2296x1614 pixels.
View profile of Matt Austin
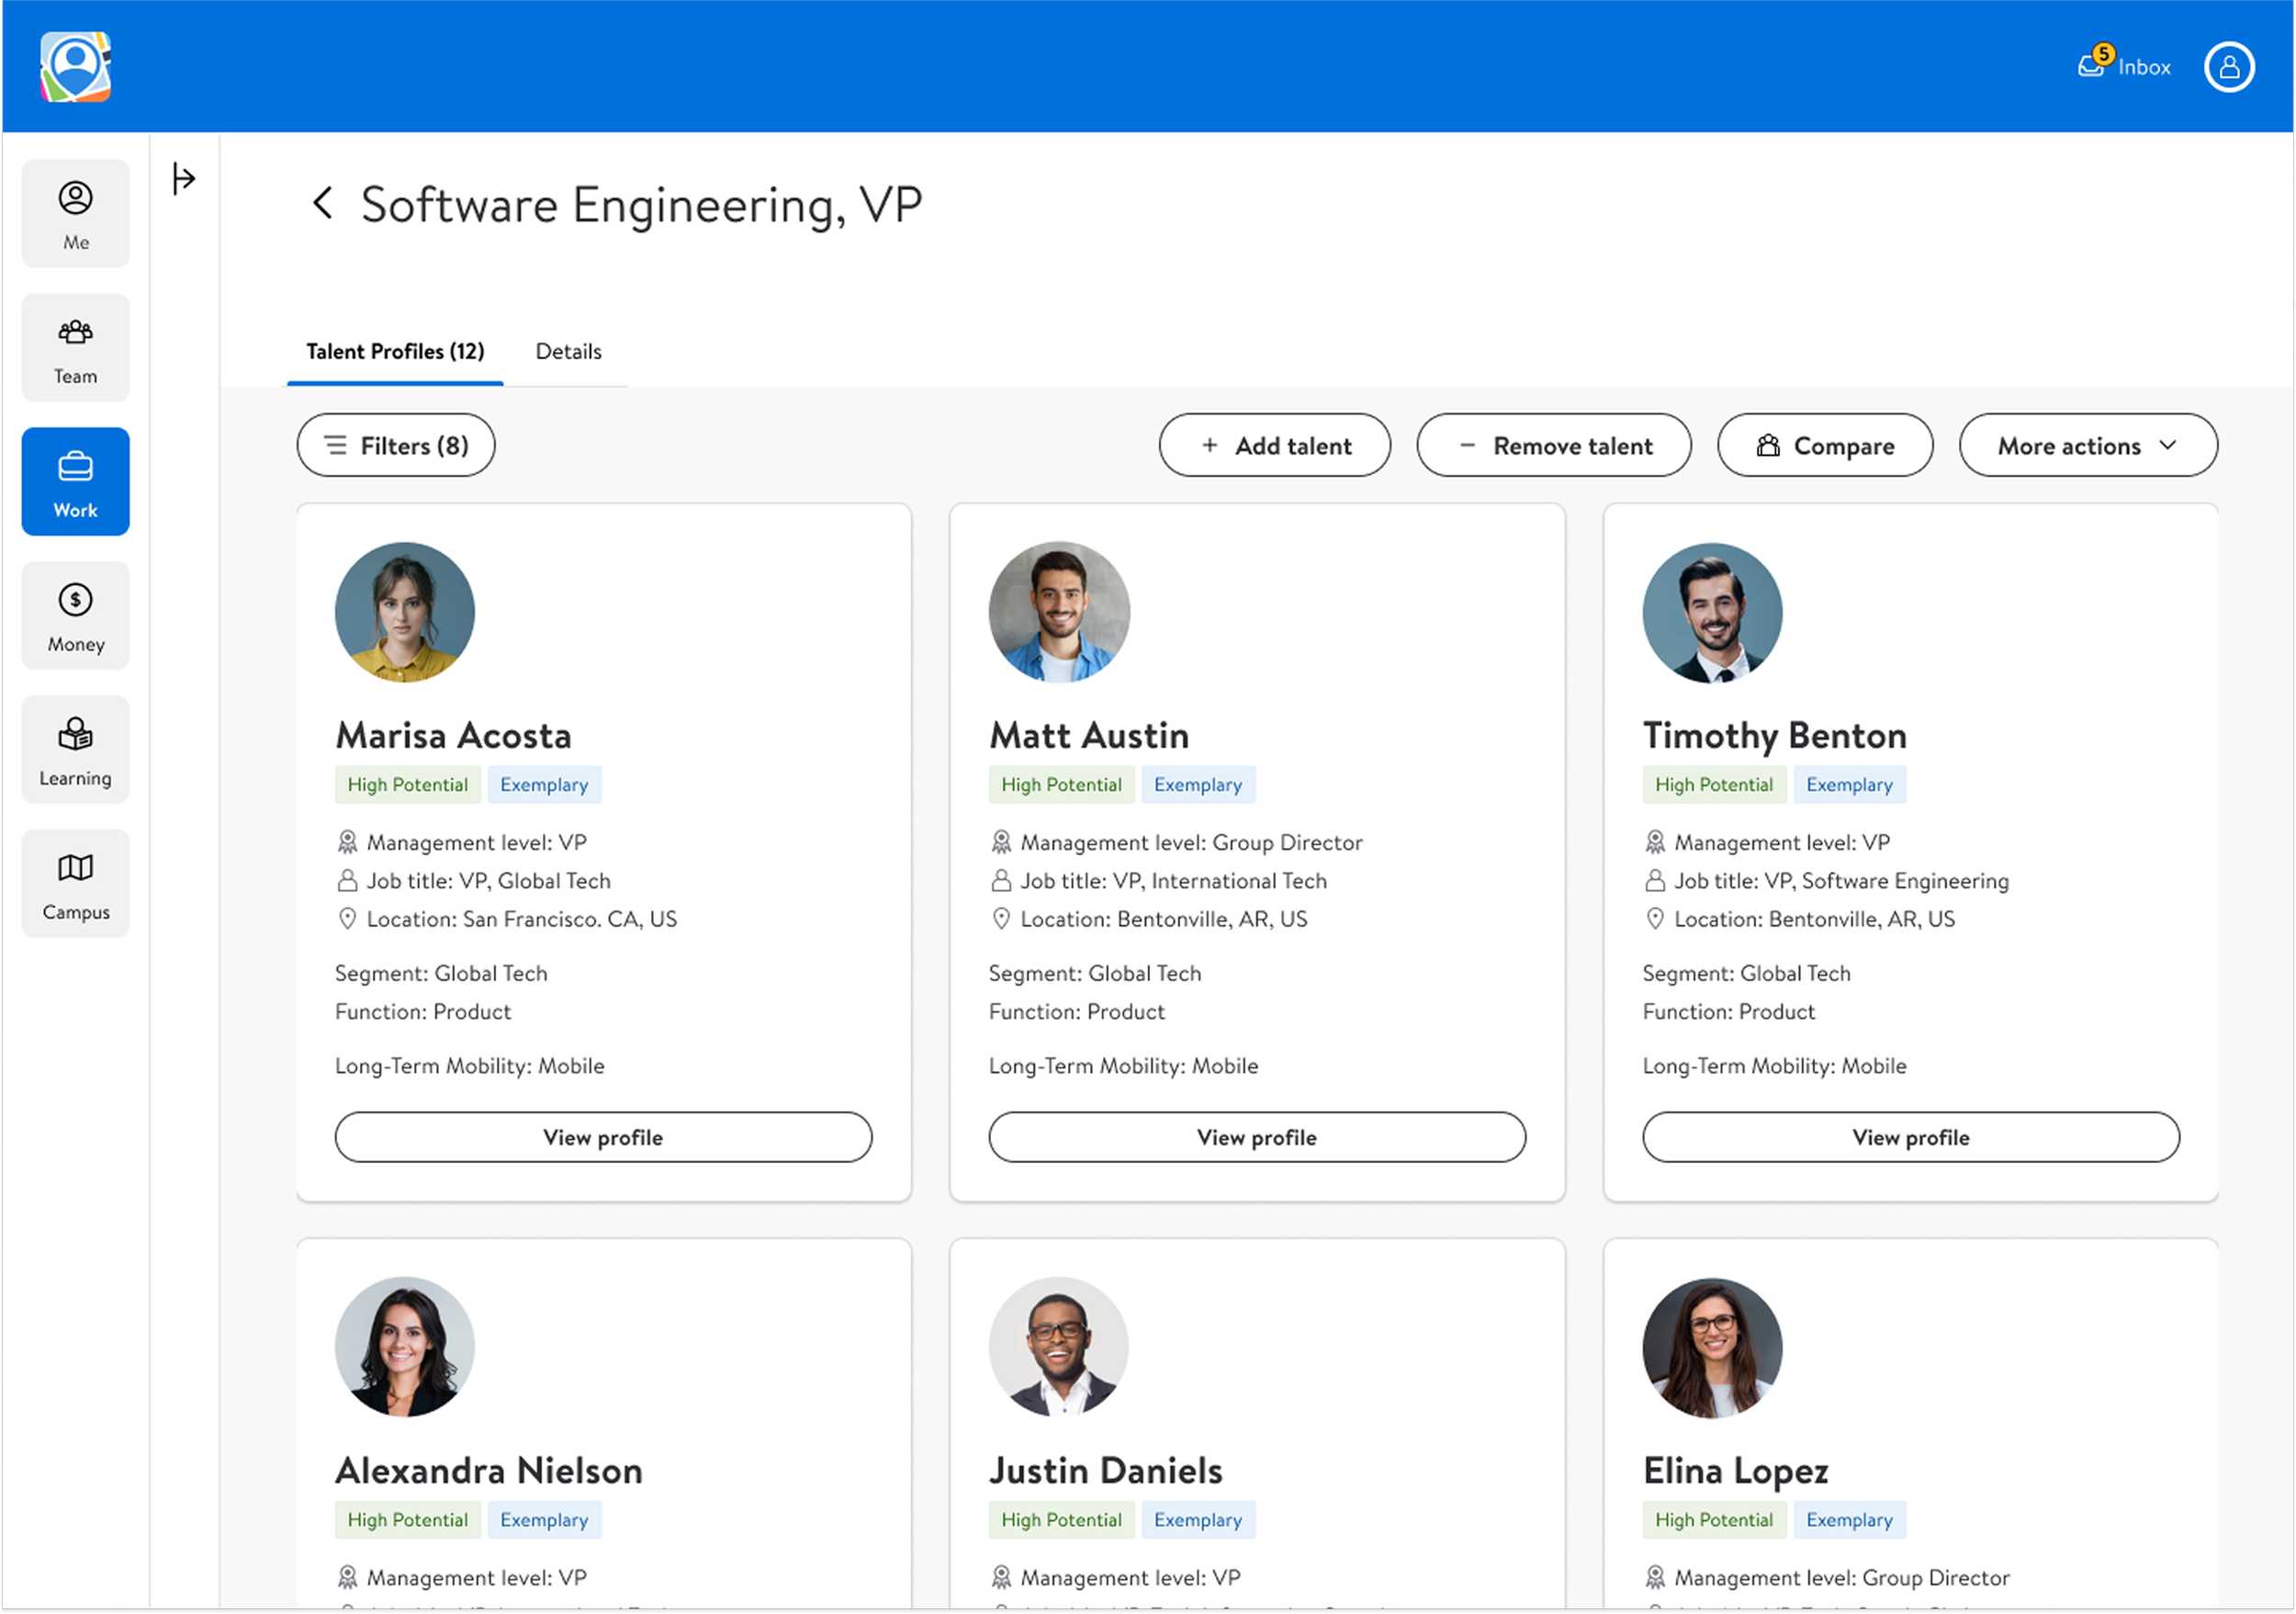[x=1256, y=1137]
